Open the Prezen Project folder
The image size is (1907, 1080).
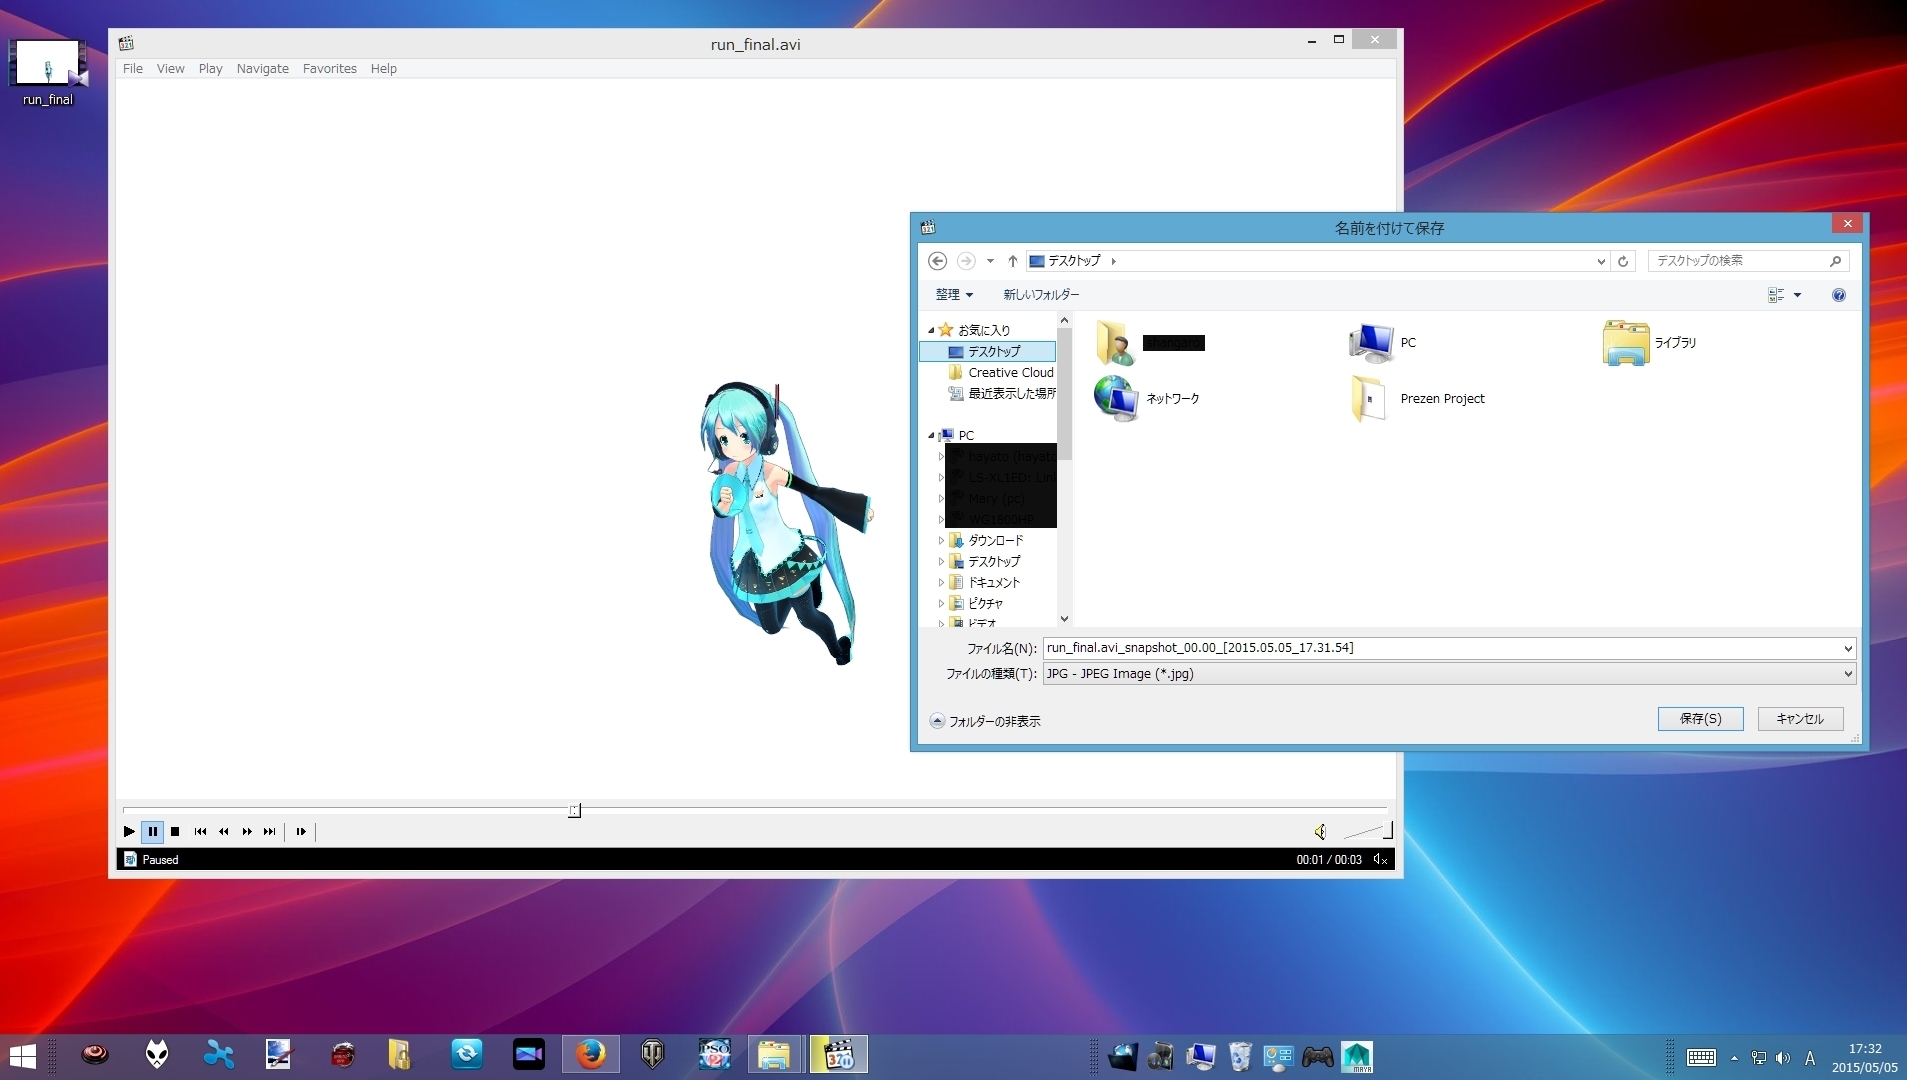coord(1418,398)
